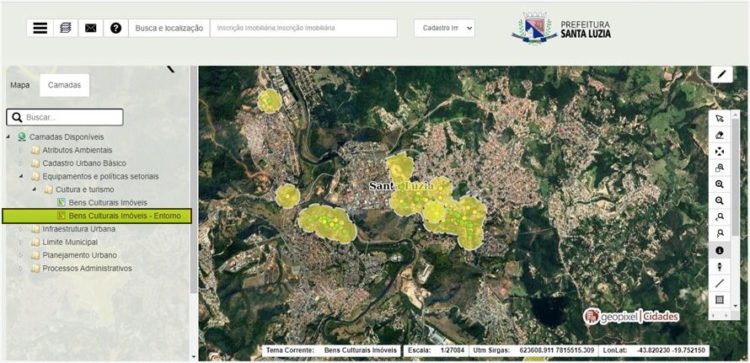Select the eraser clear tool
This screenshot has height=363, width=750.
click(x=719, y=135)
